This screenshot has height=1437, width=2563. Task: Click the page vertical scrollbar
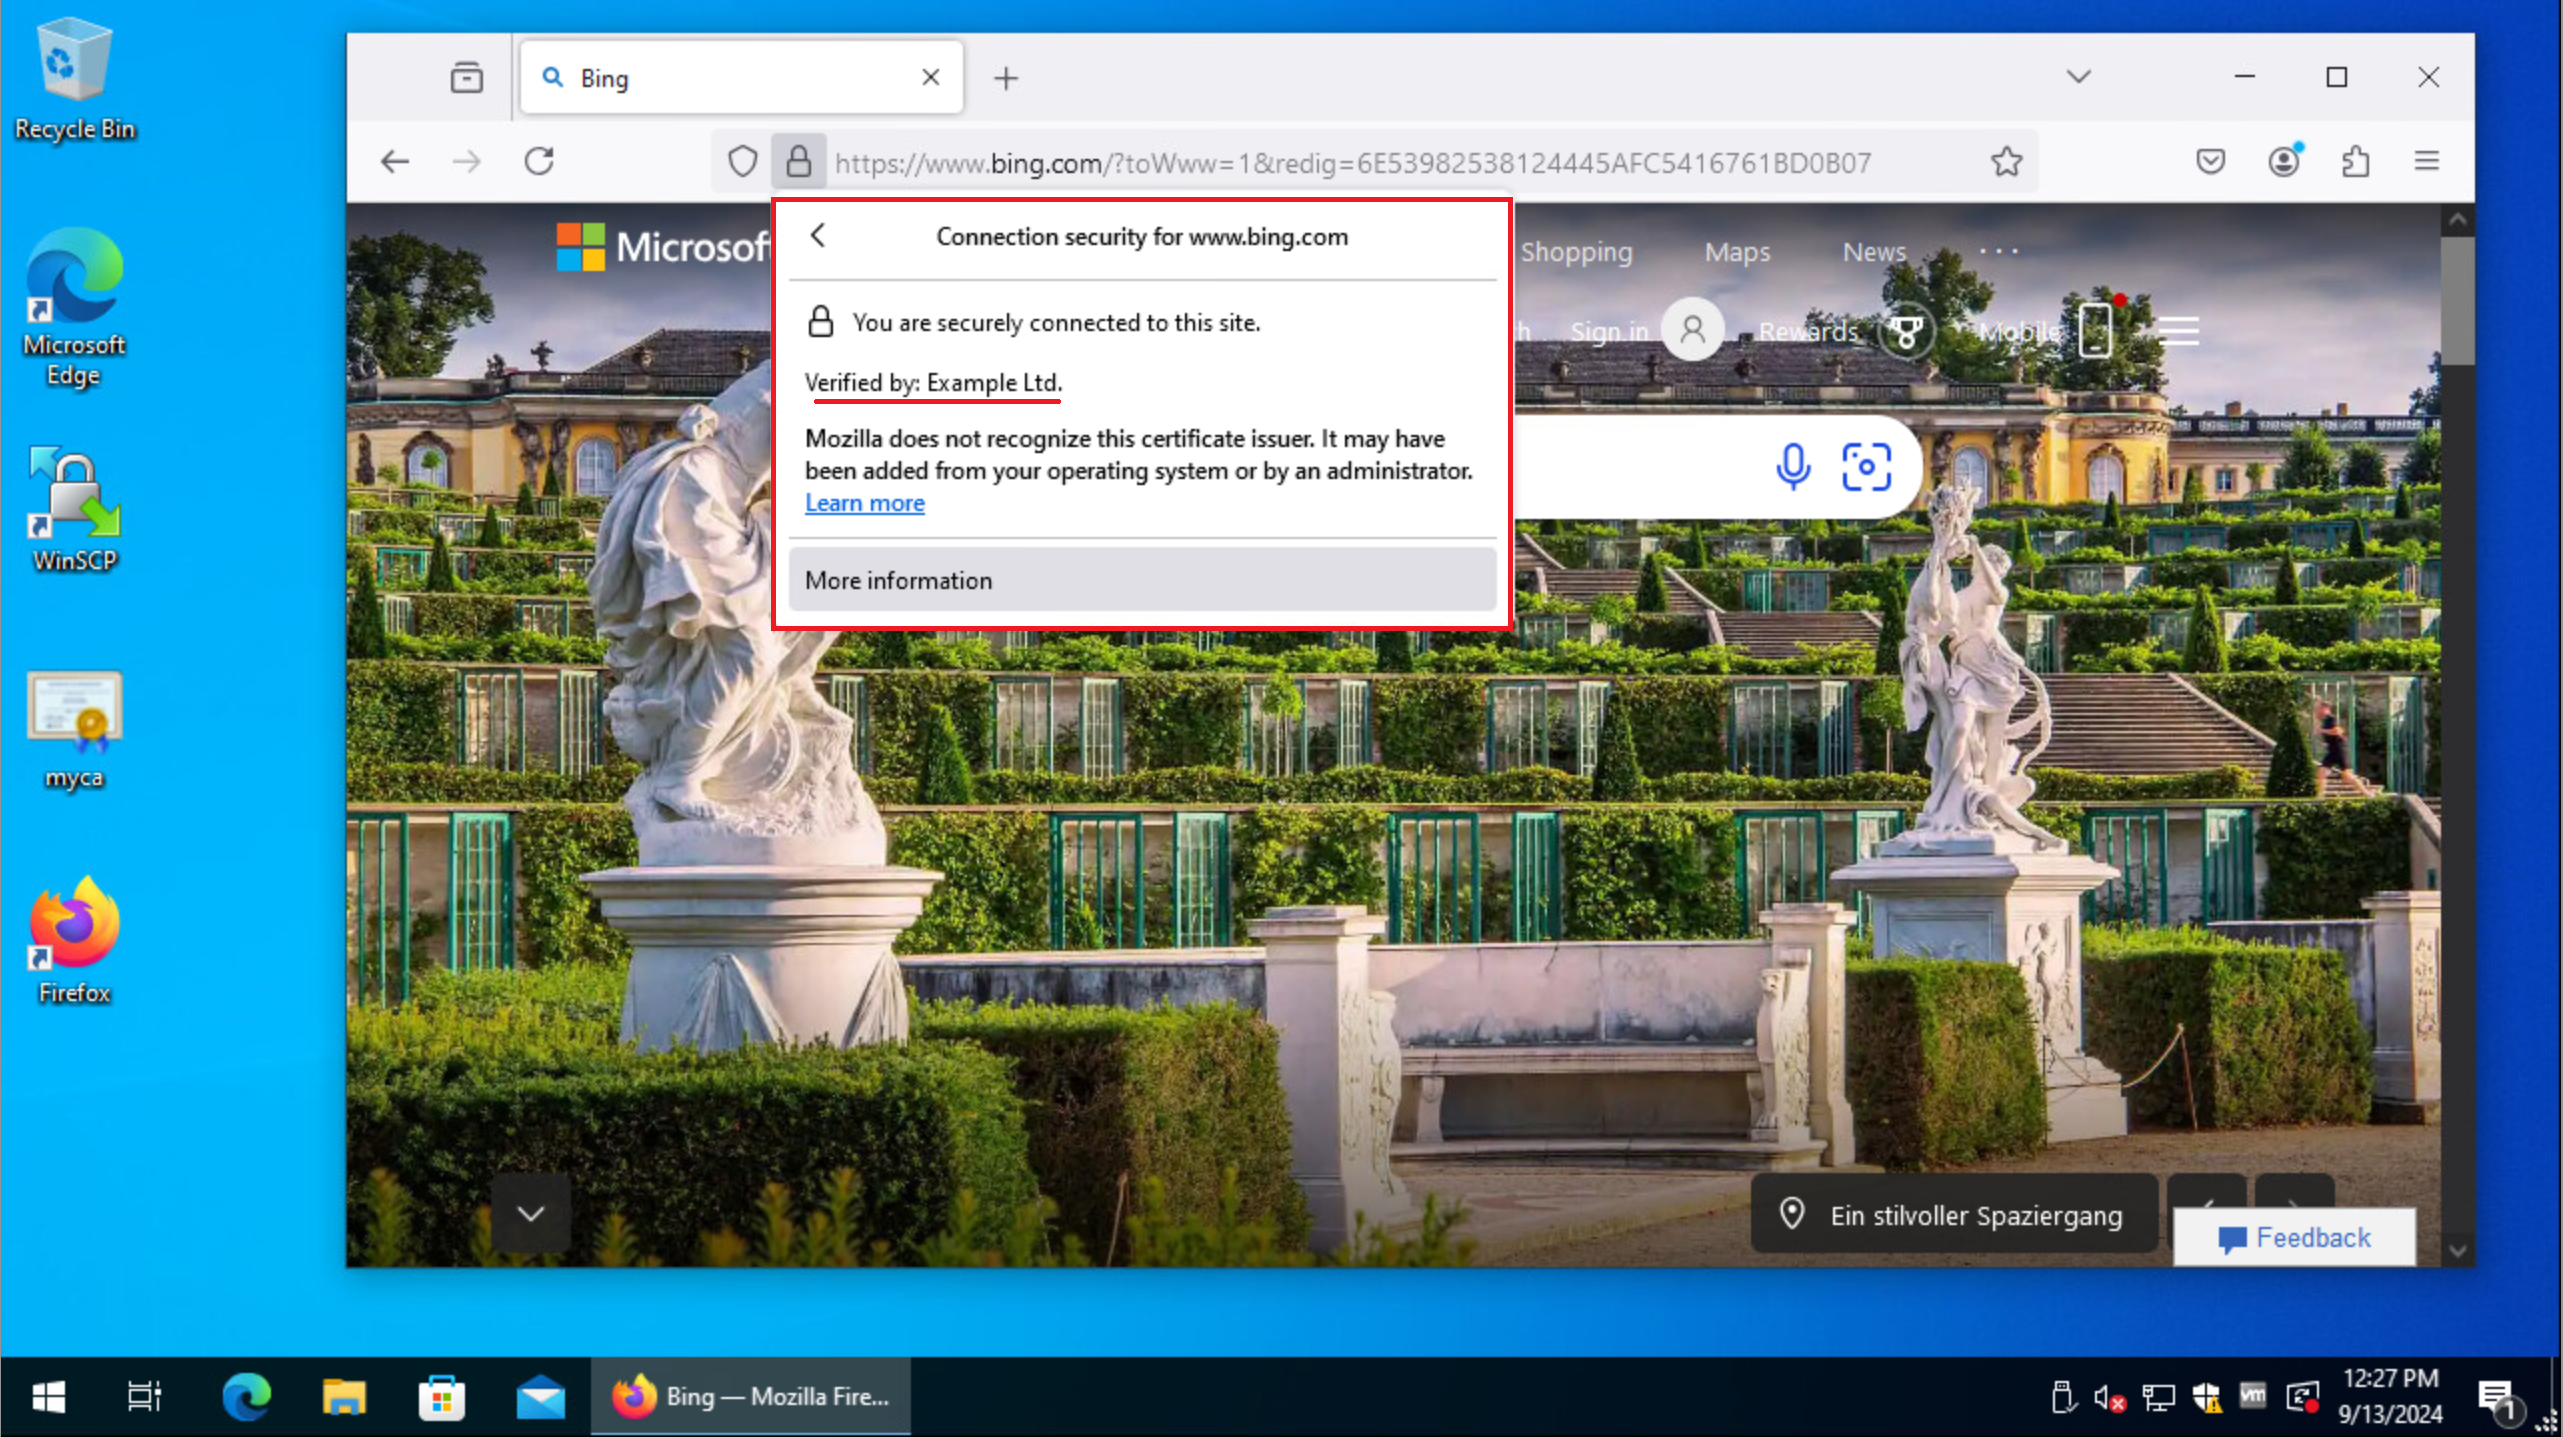click(2457, 300)
